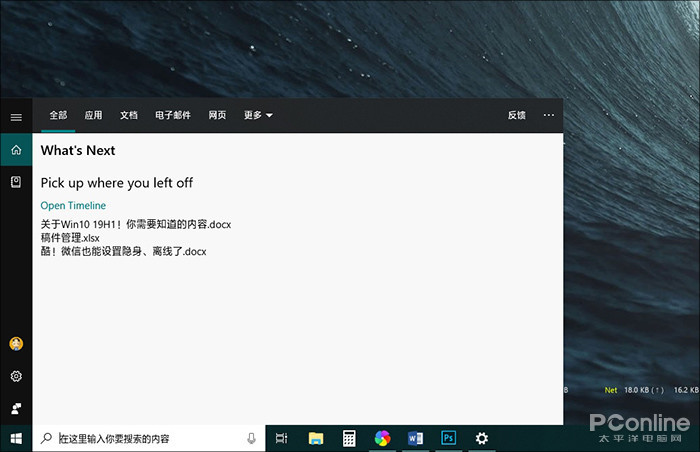The height and width of the screenshot is (452, 700).
Task: Open the colorful pinwheel app on taskbar
Action: (383, 438)
